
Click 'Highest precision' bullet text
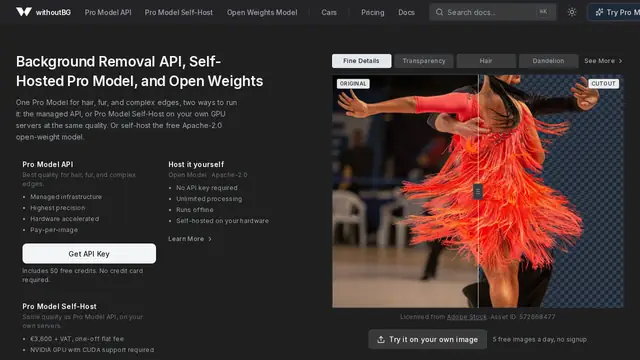coord(58,208)
